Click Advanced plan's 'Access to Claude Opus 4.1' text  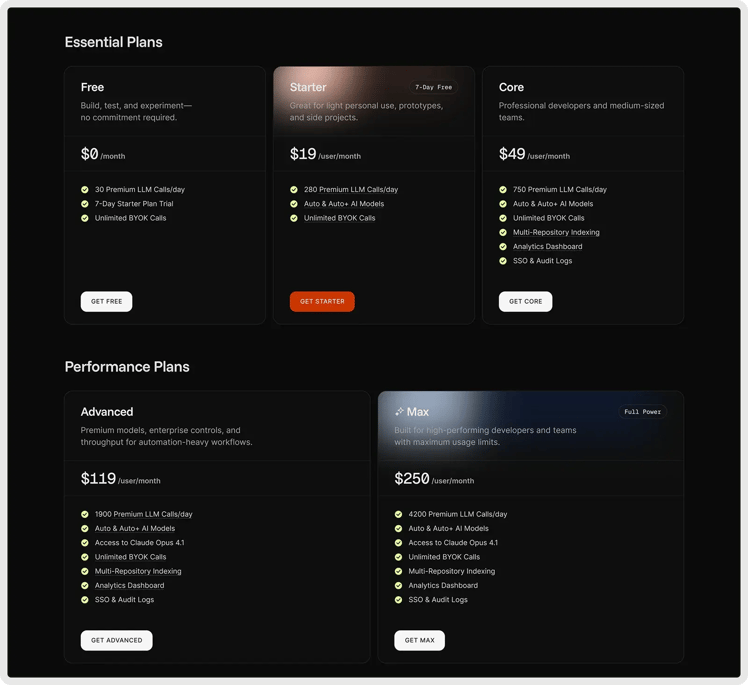click(x=139, y=543)
